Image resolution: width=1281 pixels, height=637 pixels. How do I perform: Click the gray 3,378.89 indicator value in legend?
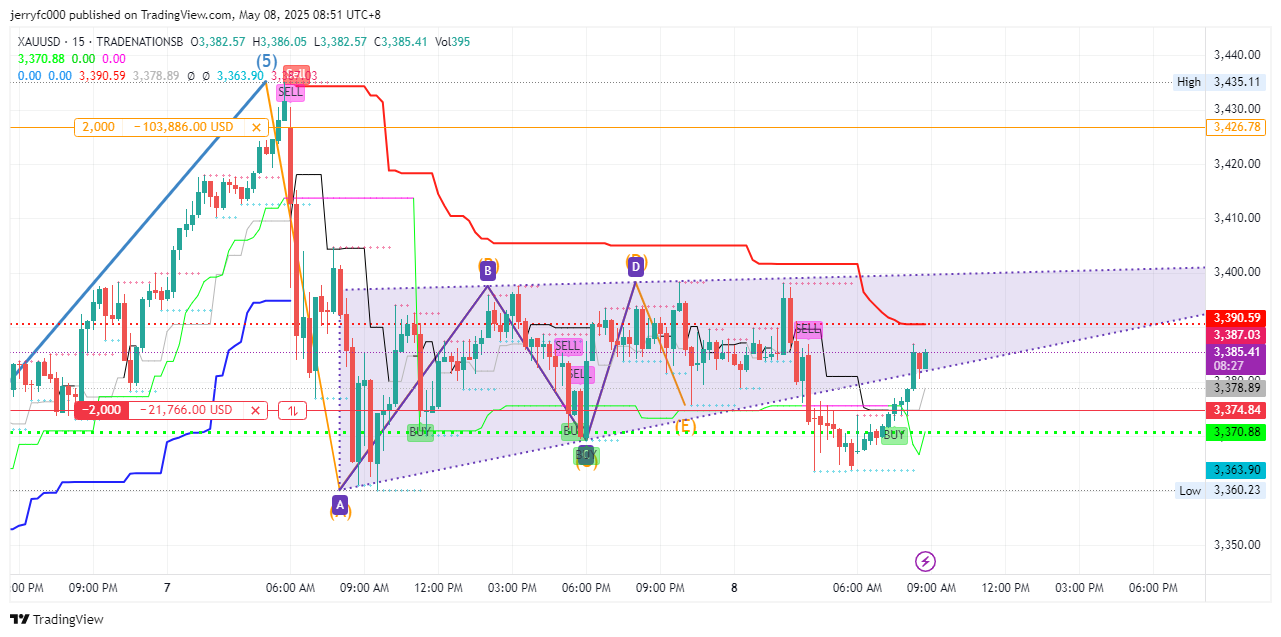point(155,75)
